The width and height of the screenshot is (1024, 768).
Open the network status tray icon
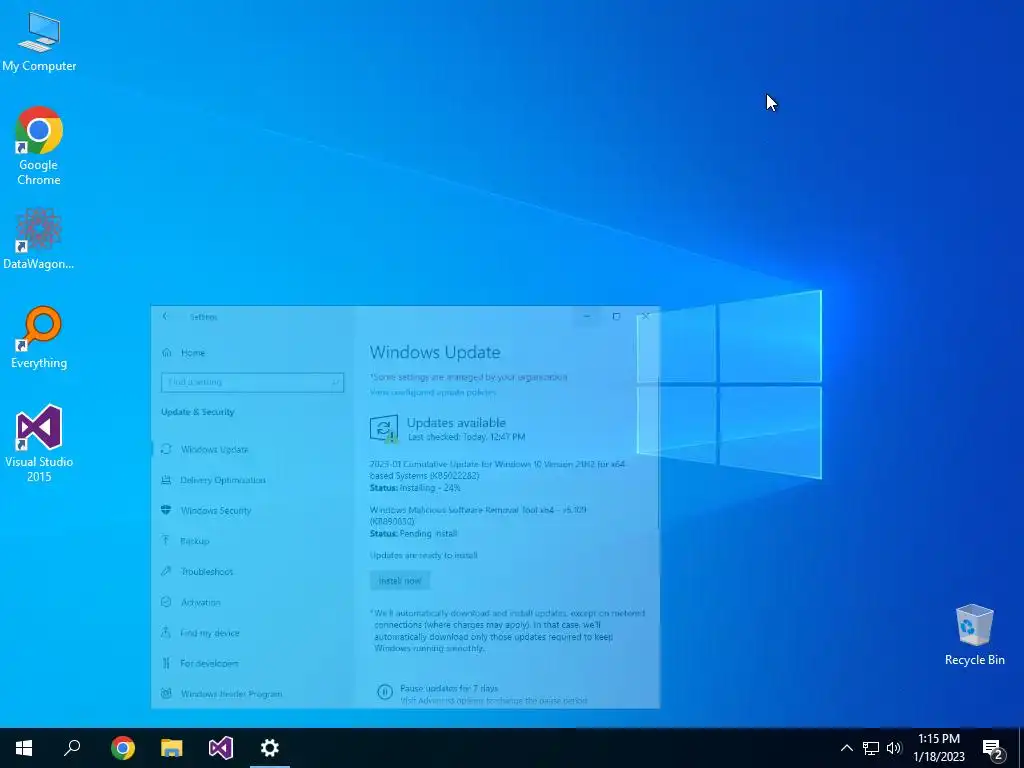click(x=871, y=748)
